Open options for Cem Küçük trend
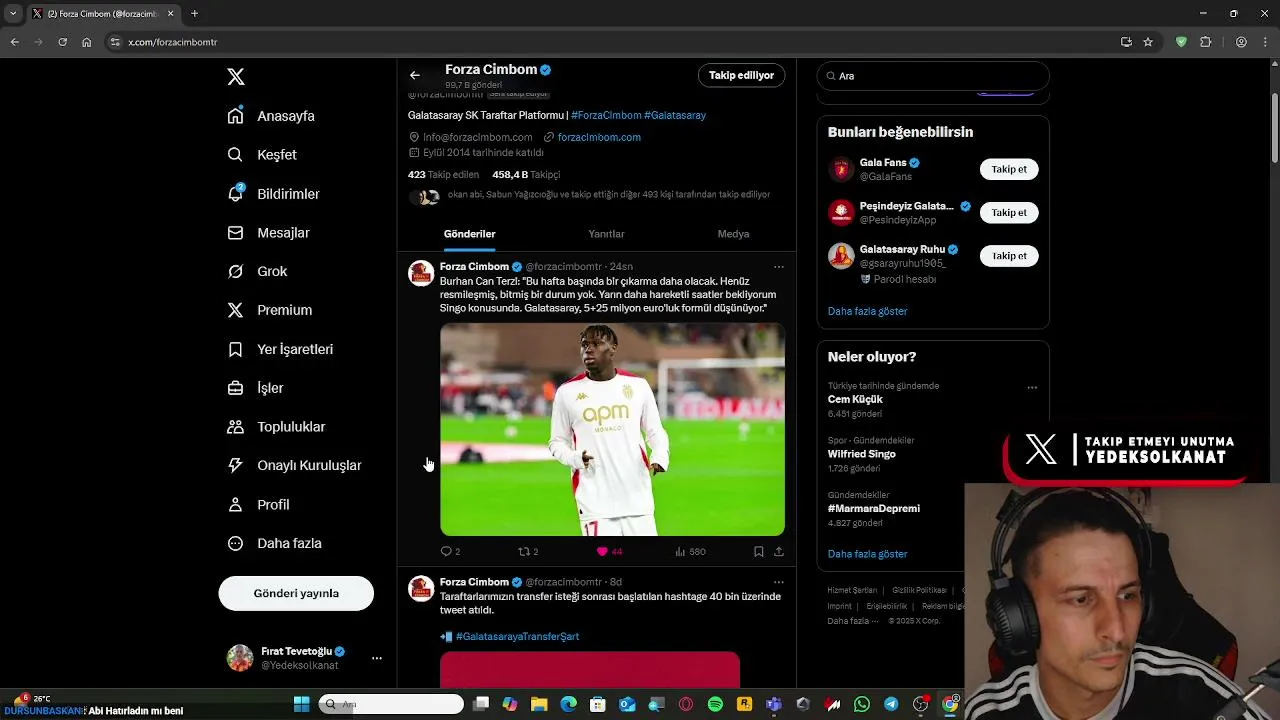Screen dimensions: 1280x720 coord(1032,388)
